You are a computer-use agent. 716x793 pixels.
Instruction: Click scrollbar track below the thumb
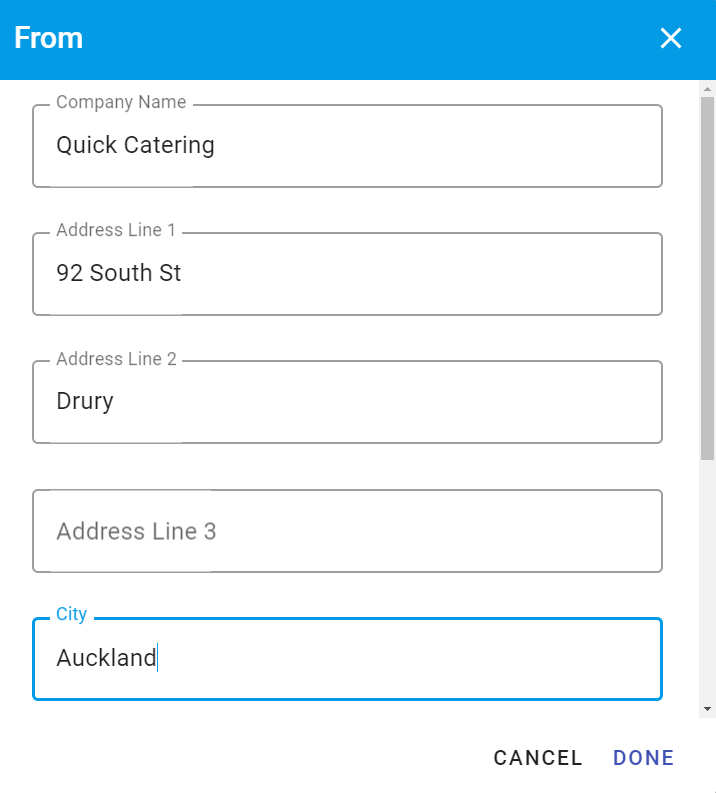[x=707, y=580]
